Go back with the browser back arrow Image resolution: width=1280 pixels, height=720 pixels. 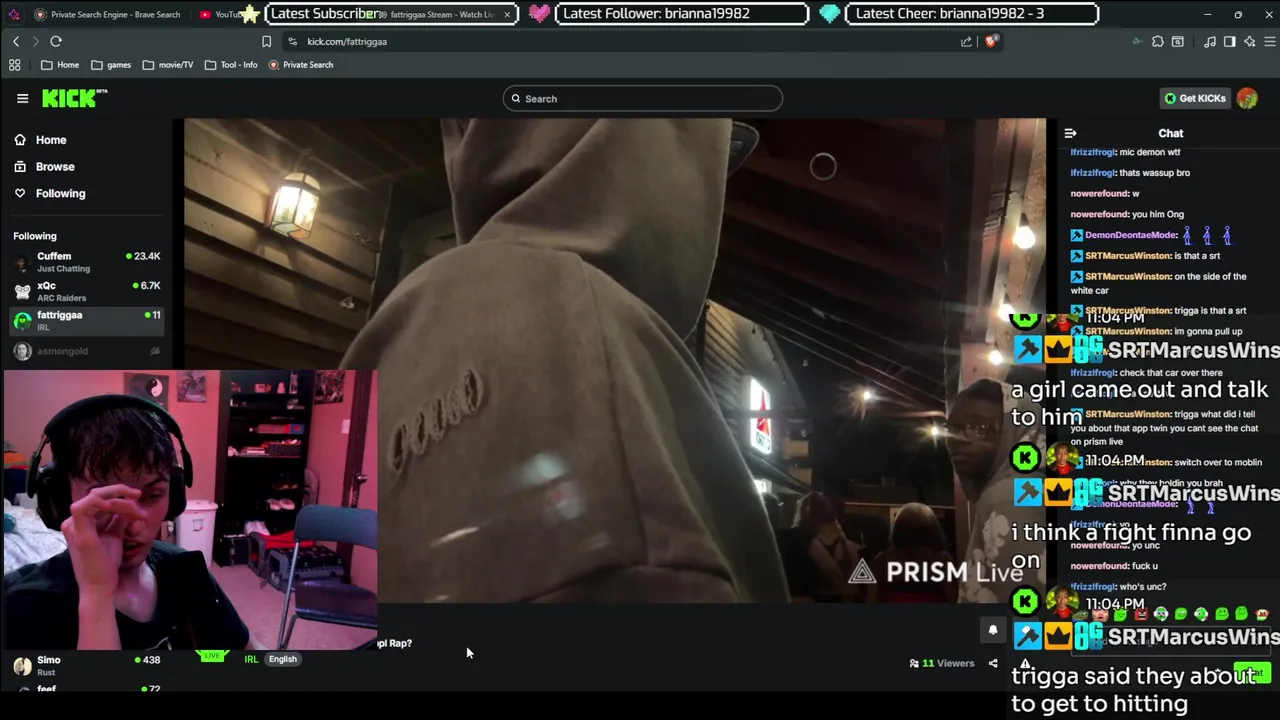pos(16,41)
